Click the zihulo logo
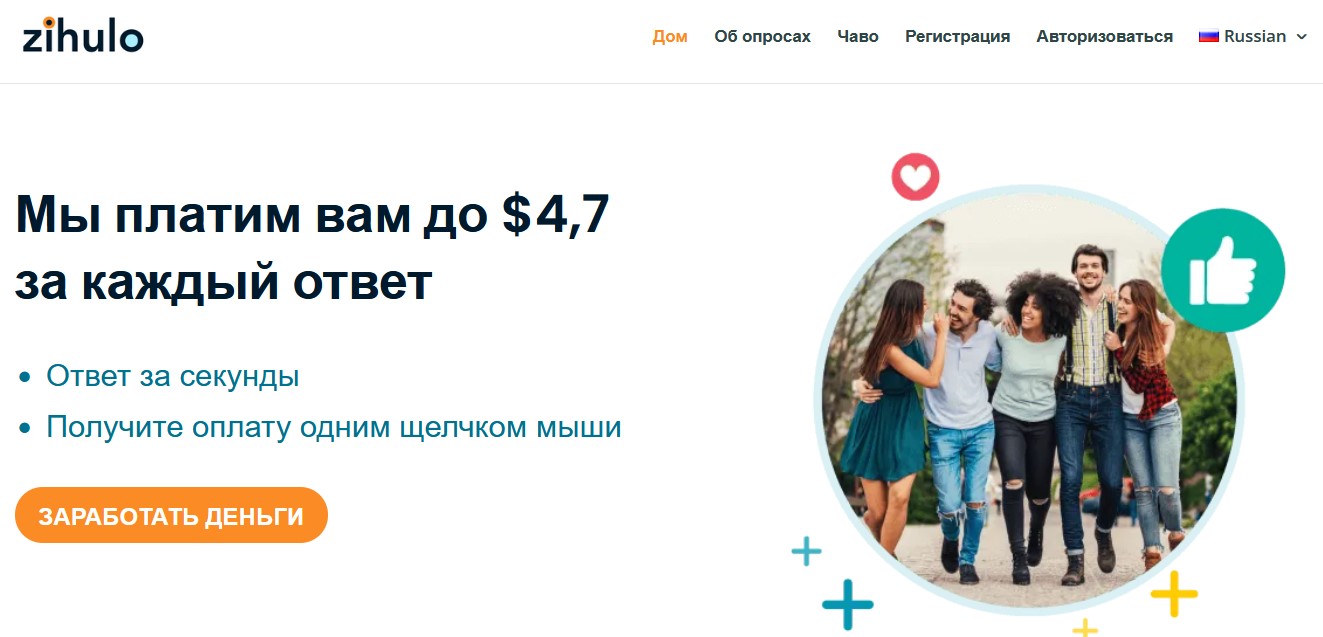 (x=83, y=36)
